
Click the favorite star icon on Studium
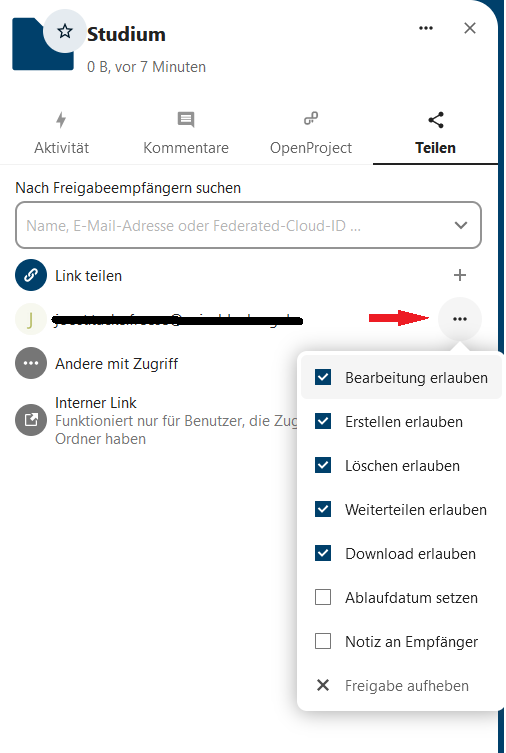point(65,32)
